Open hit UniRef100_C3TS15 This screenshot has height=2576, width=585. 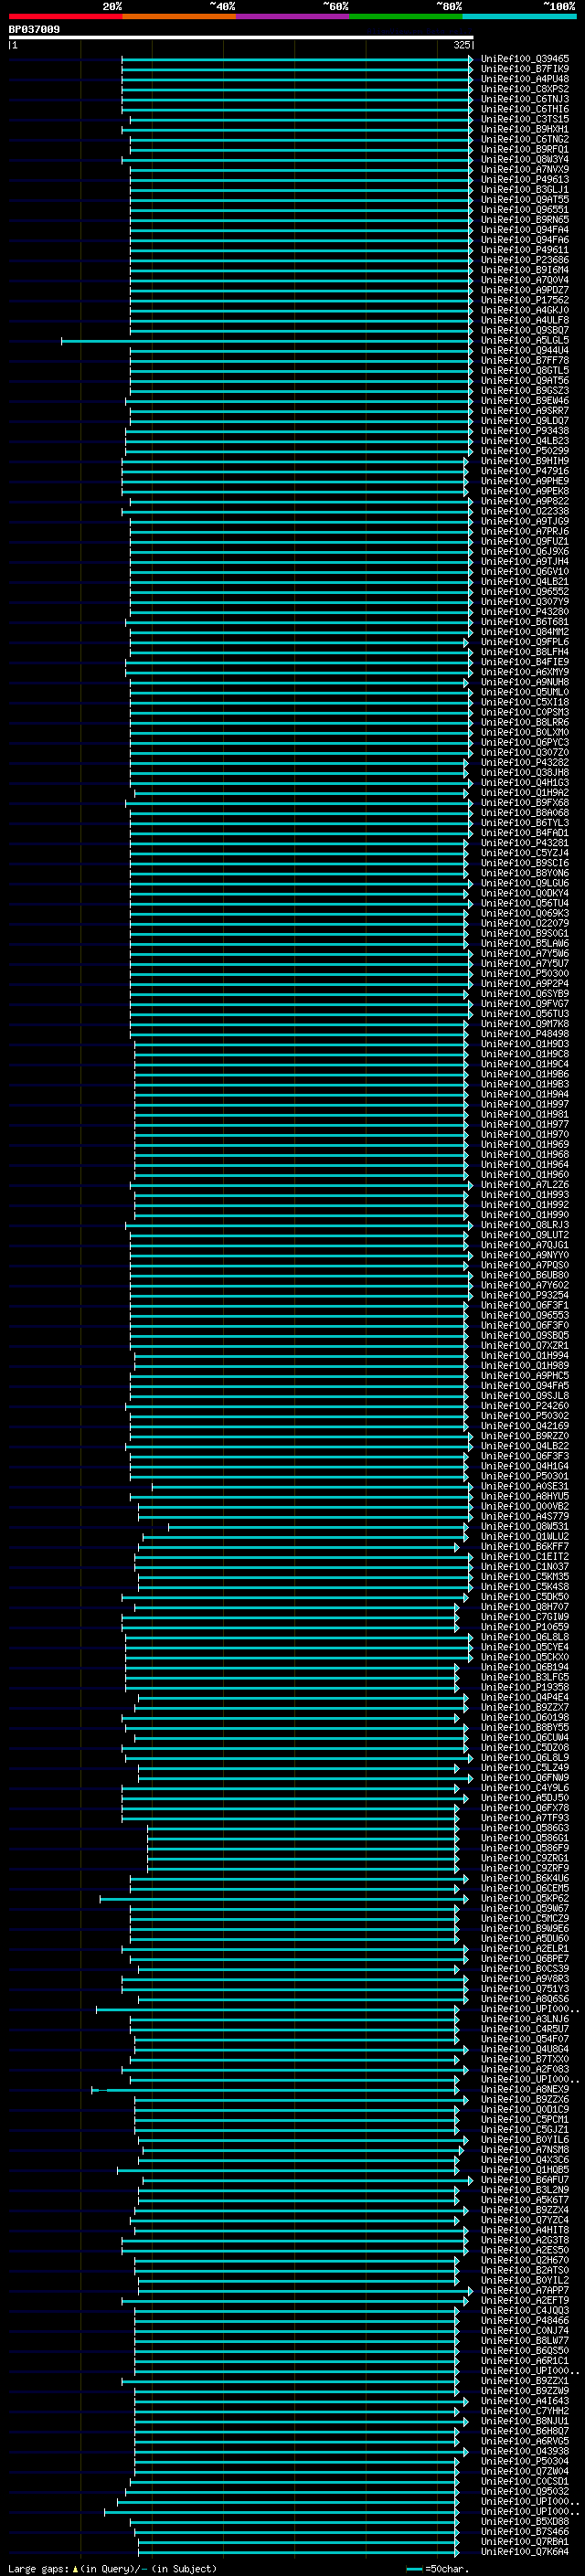(525, 119)
